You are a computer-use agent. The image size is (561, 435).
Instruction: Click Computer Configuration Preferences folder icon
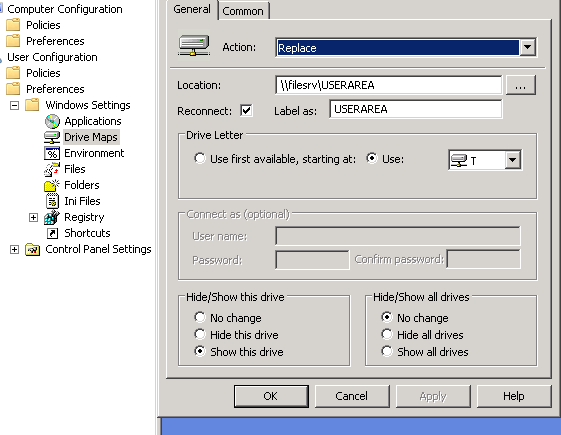point(13,41)
